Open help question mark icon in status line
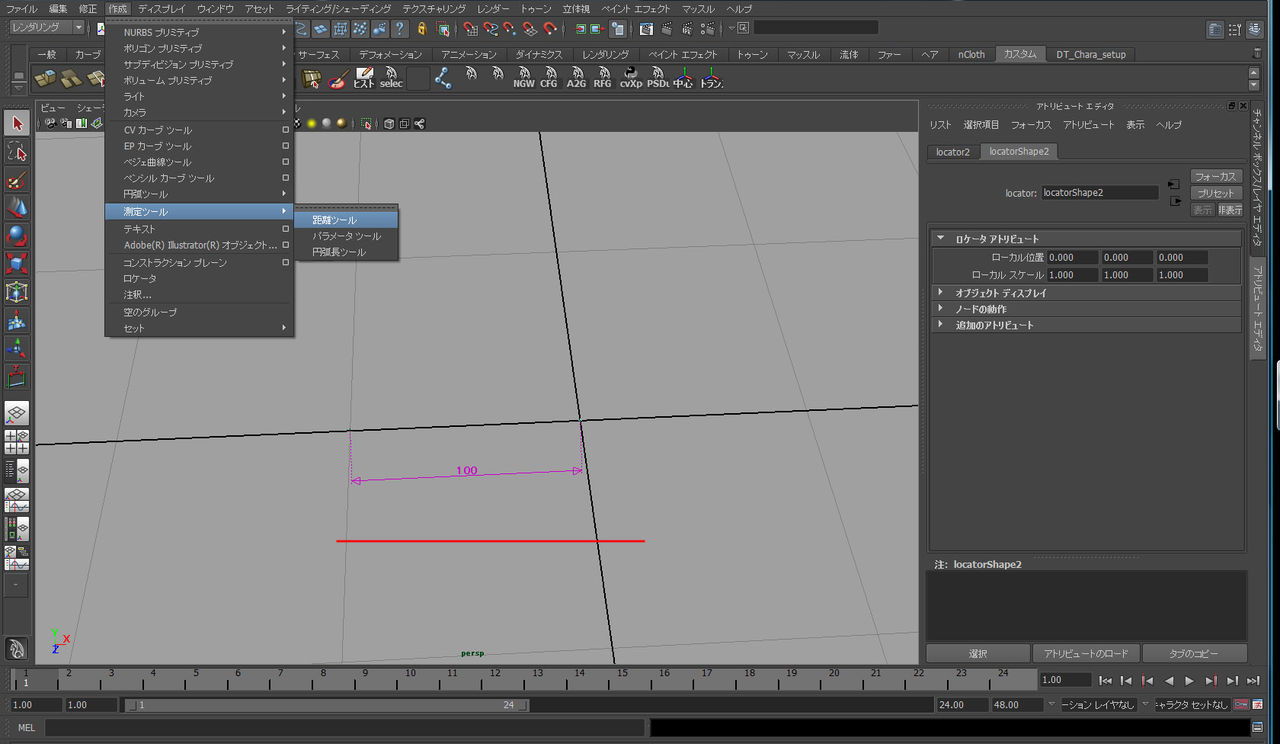 399,28
